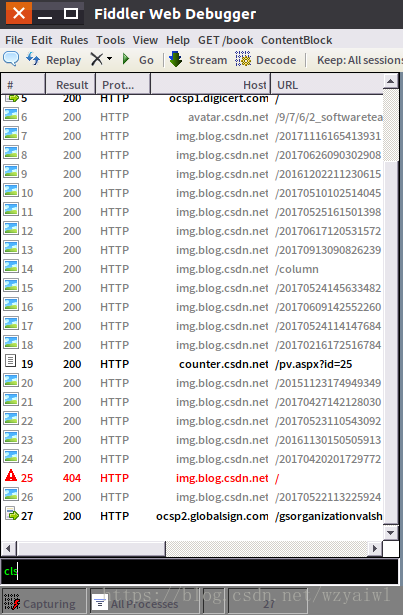This screenshot has width=403, height=615.
Task: Select avatar.csdn.net host in session 6
Action: tap(228, 117)
